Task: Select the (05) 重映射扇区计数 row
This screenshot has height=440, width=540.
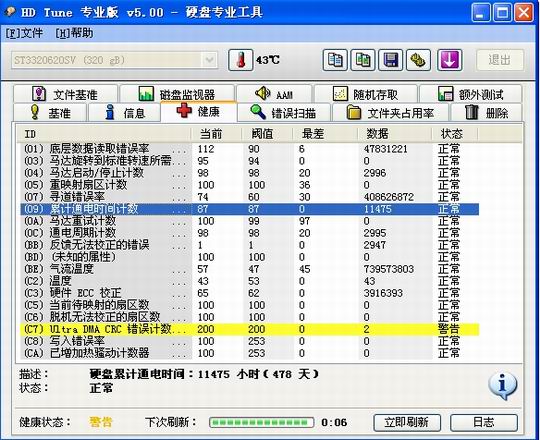Action: pos(250,185)
